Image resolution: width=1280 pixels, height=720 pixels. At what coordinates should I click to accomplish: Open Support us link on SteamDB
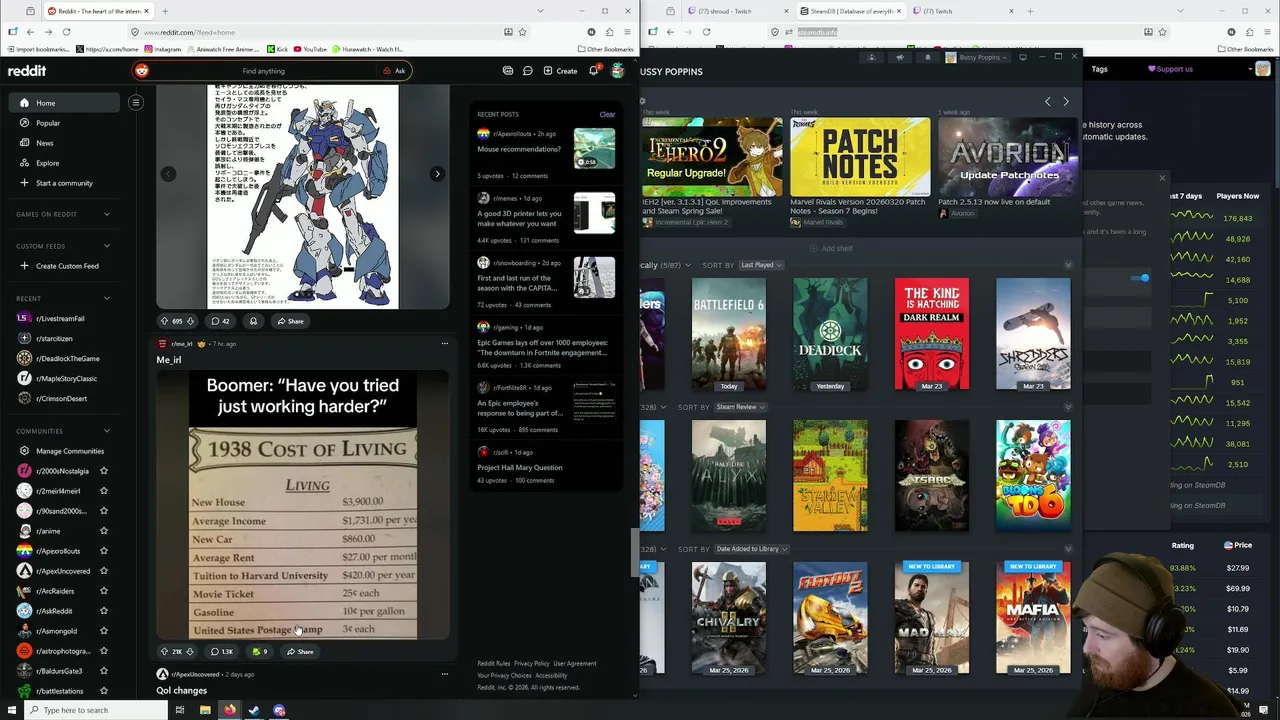1170,69
